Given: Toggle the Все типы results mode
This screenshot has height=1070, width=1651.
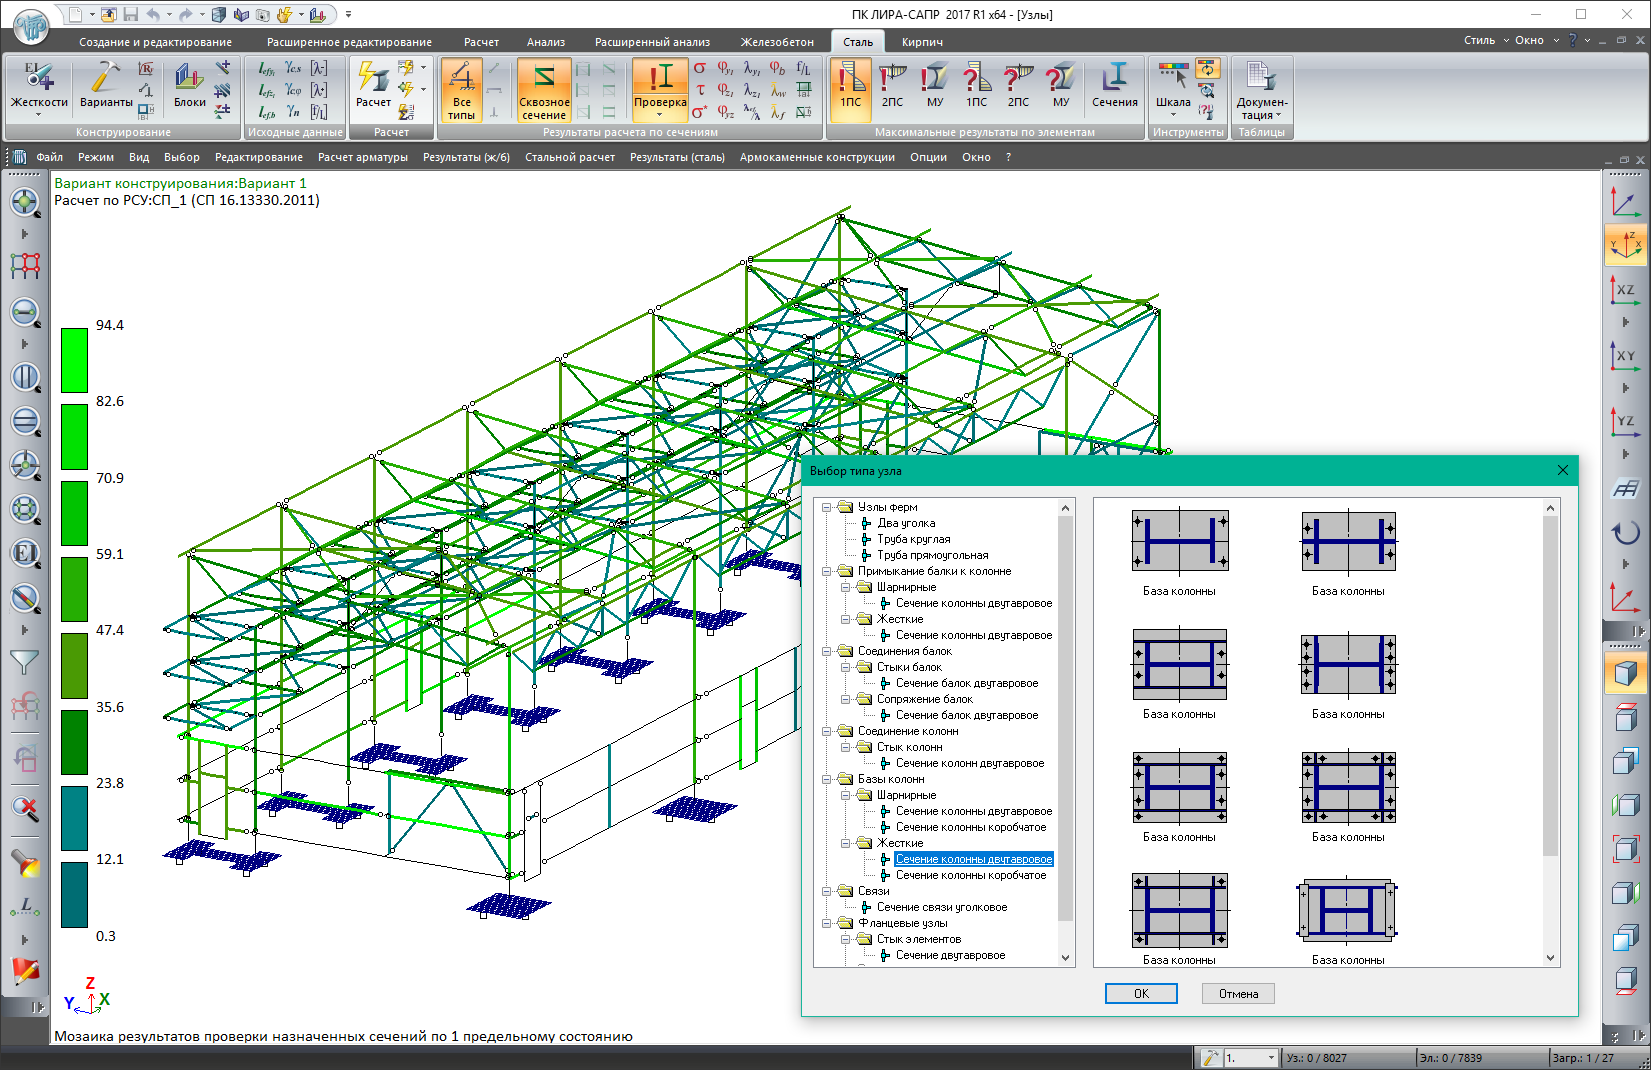Looking at the screenshot, I should (461, 90).
